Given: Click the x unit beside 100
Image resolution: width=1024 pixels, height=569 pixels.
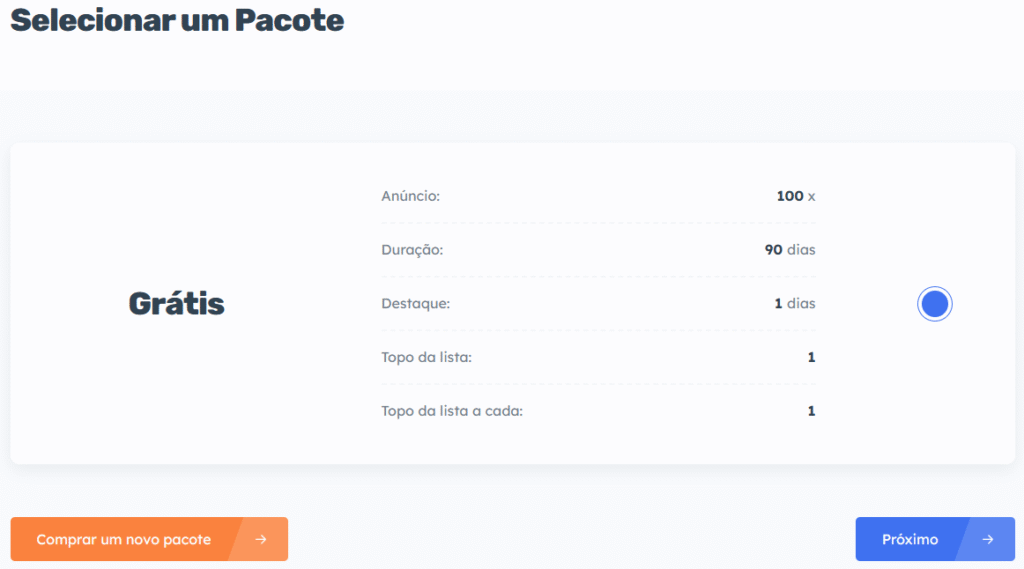Looking at the screenshot, I should [811, 196].
